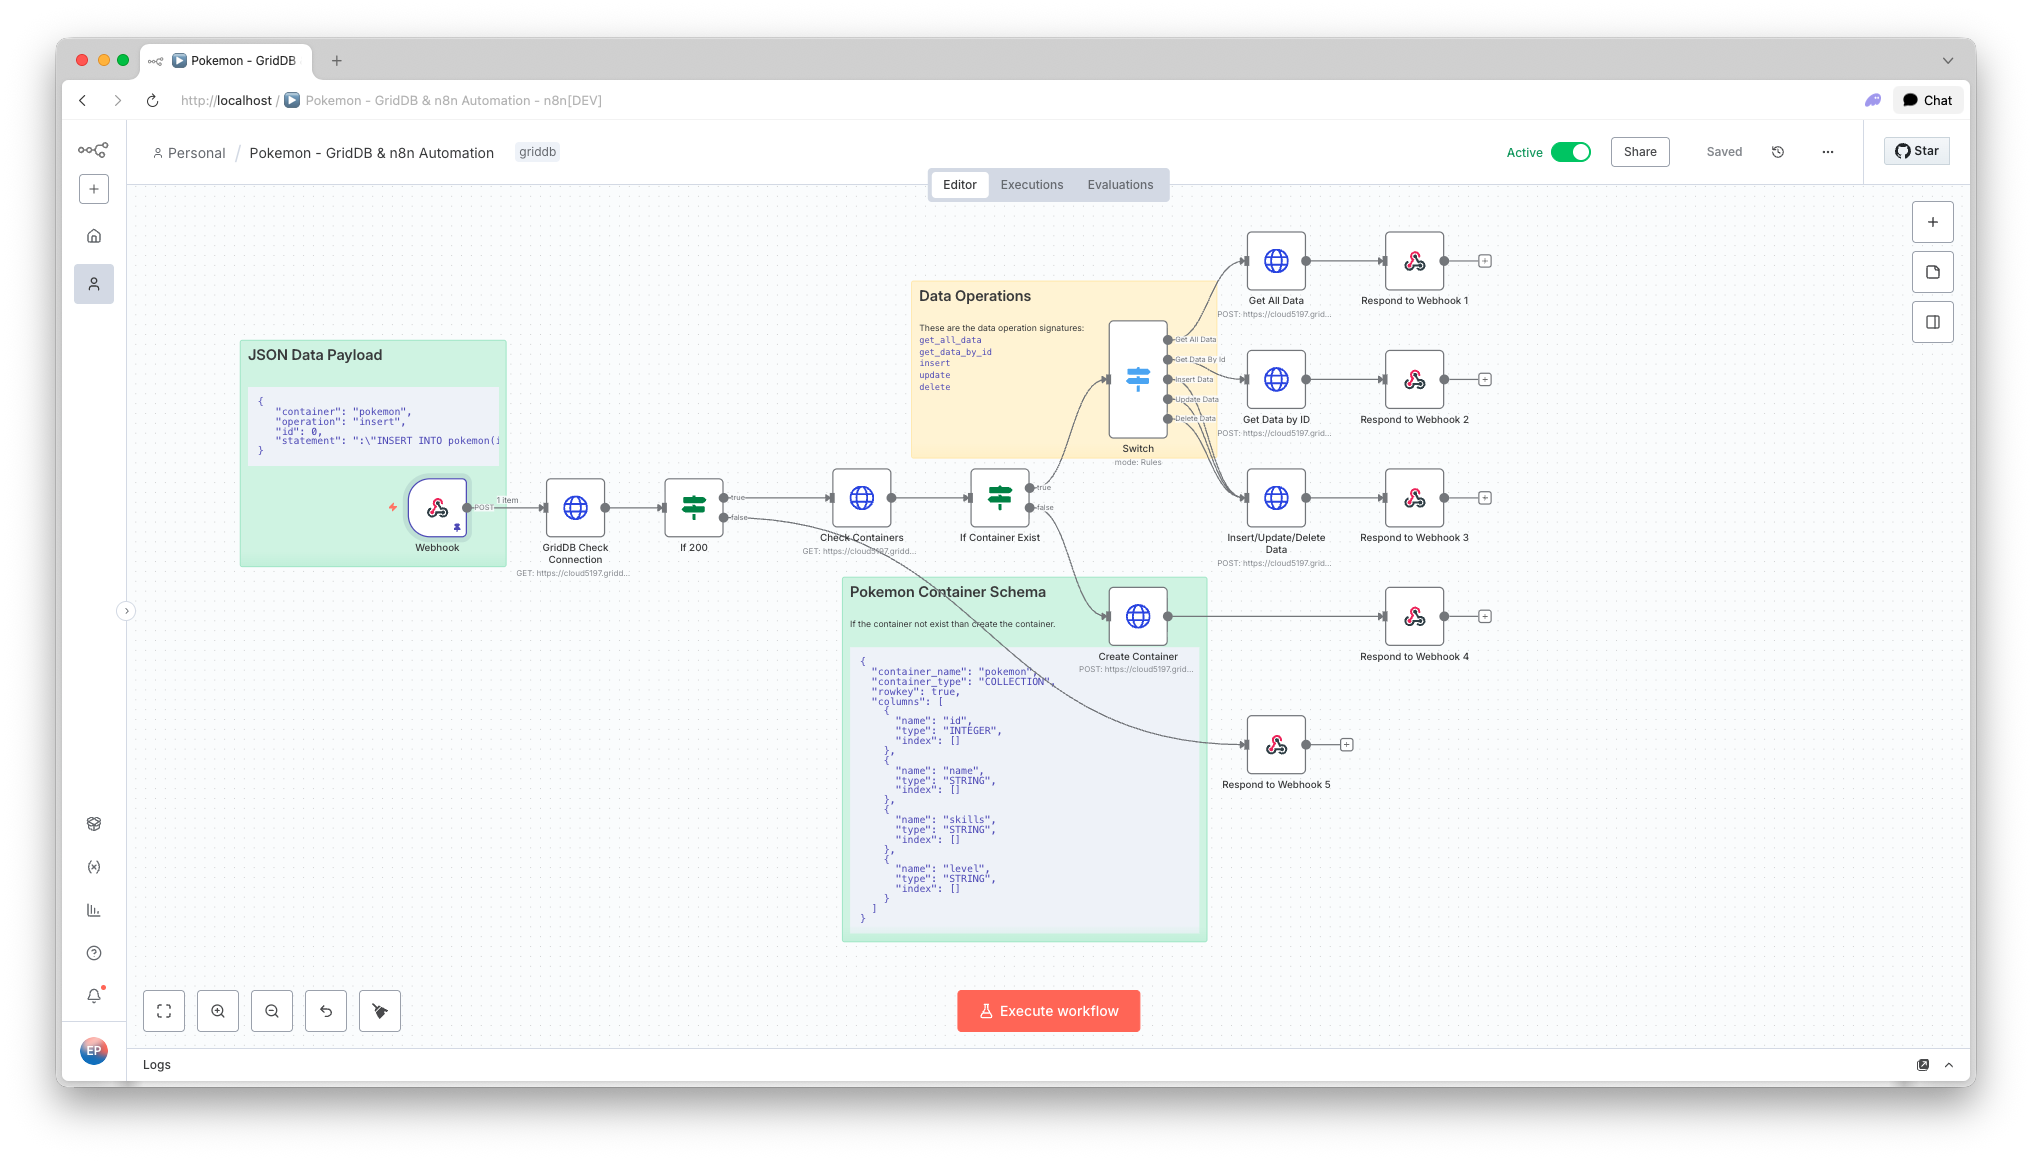
Task: Click the n8n logo in sidebar
Action: pyautogui.click(x=93, y=150)
